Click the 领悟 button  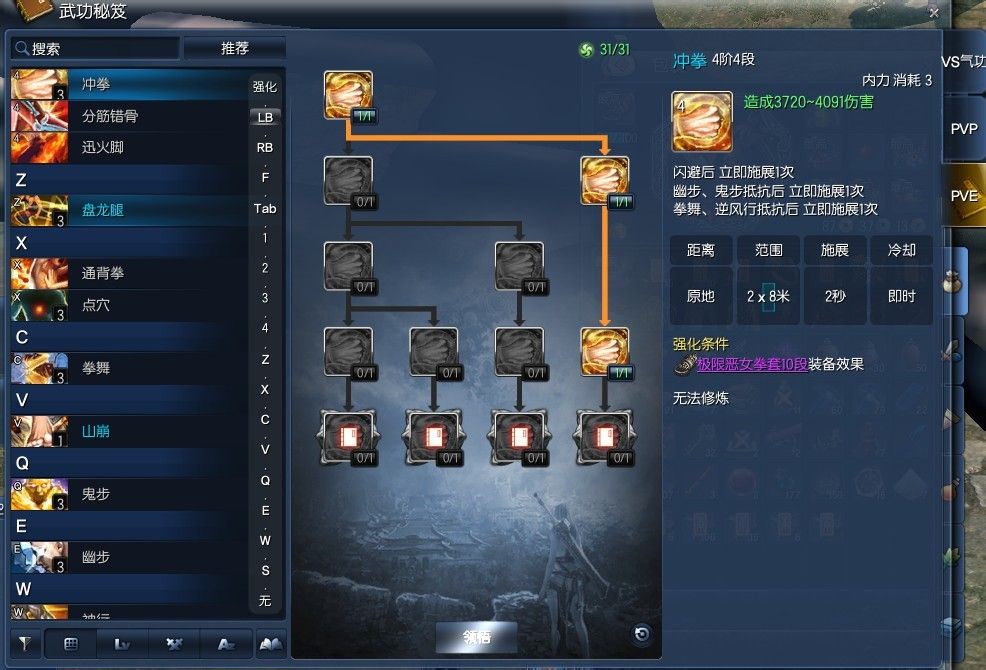coord(477,637)
